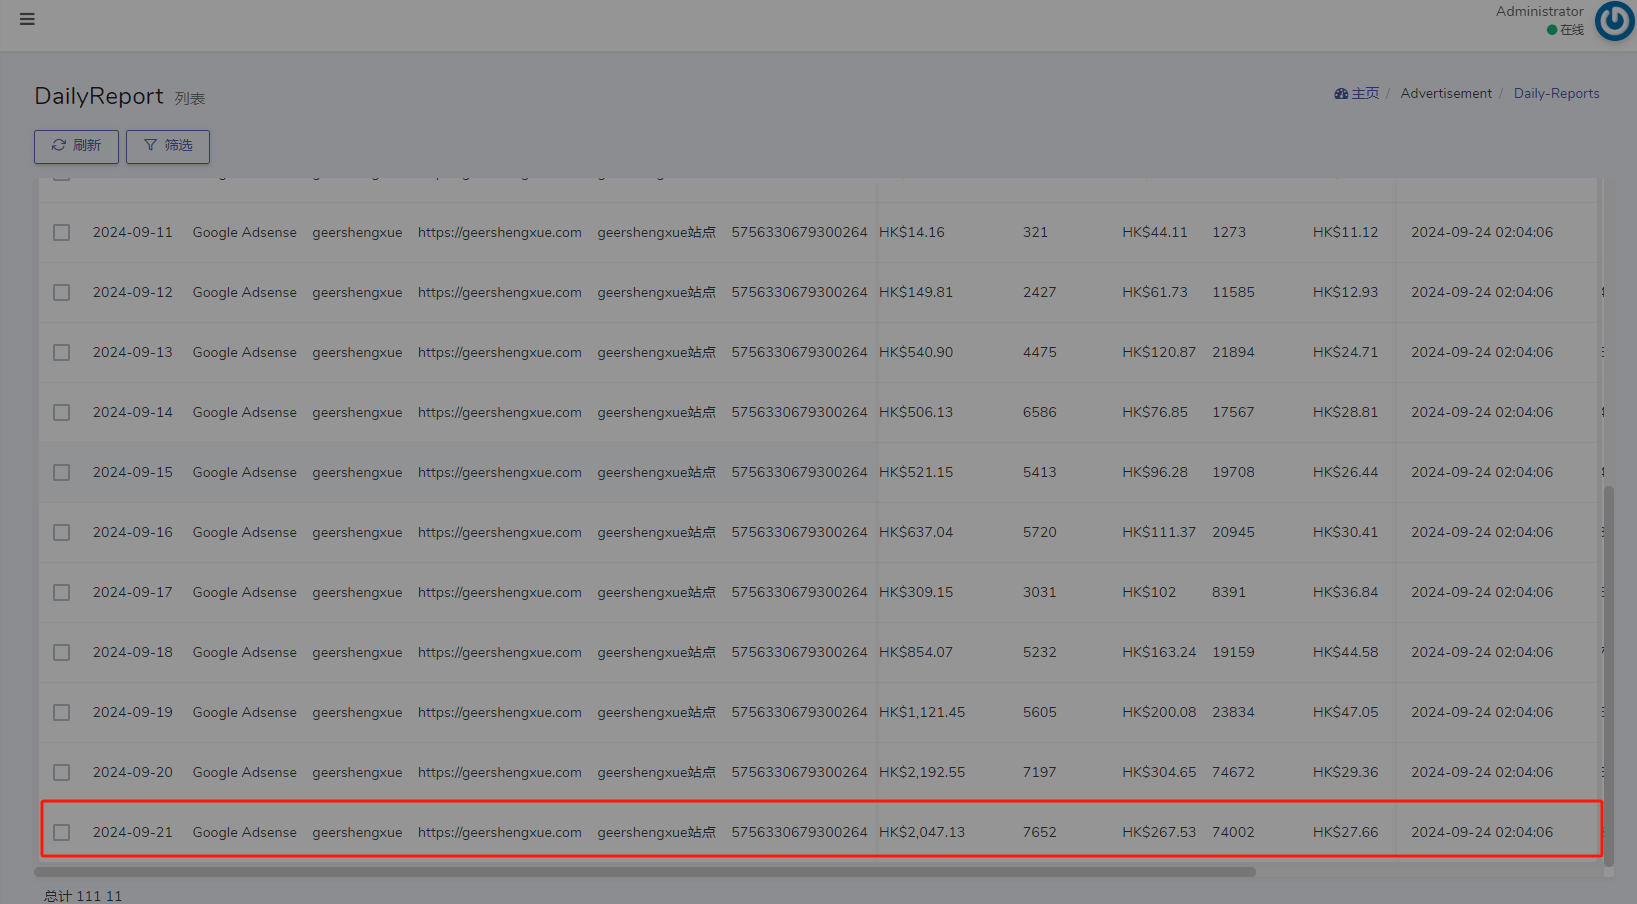Click HK$102 cell
The width and height of the screenshot is (1637, 904).
1149,592
